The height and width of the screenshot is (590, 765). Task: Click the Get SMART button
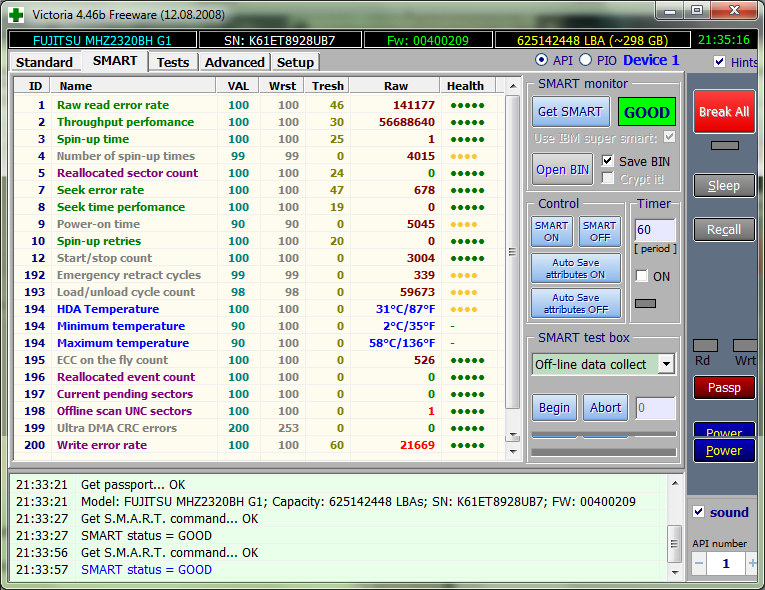[x=570, y=112]
